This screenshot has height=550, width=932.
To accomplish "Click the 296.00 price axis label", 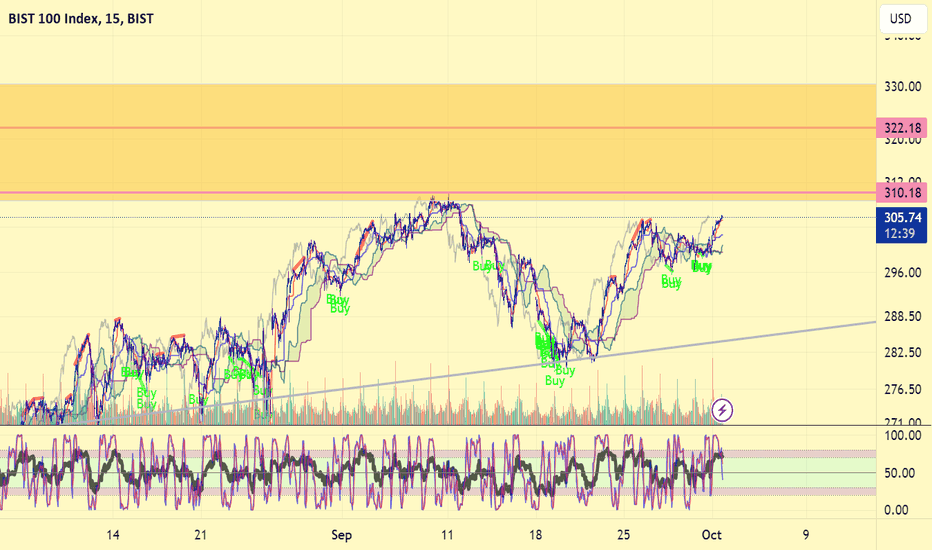I will (x=902, y=272).
